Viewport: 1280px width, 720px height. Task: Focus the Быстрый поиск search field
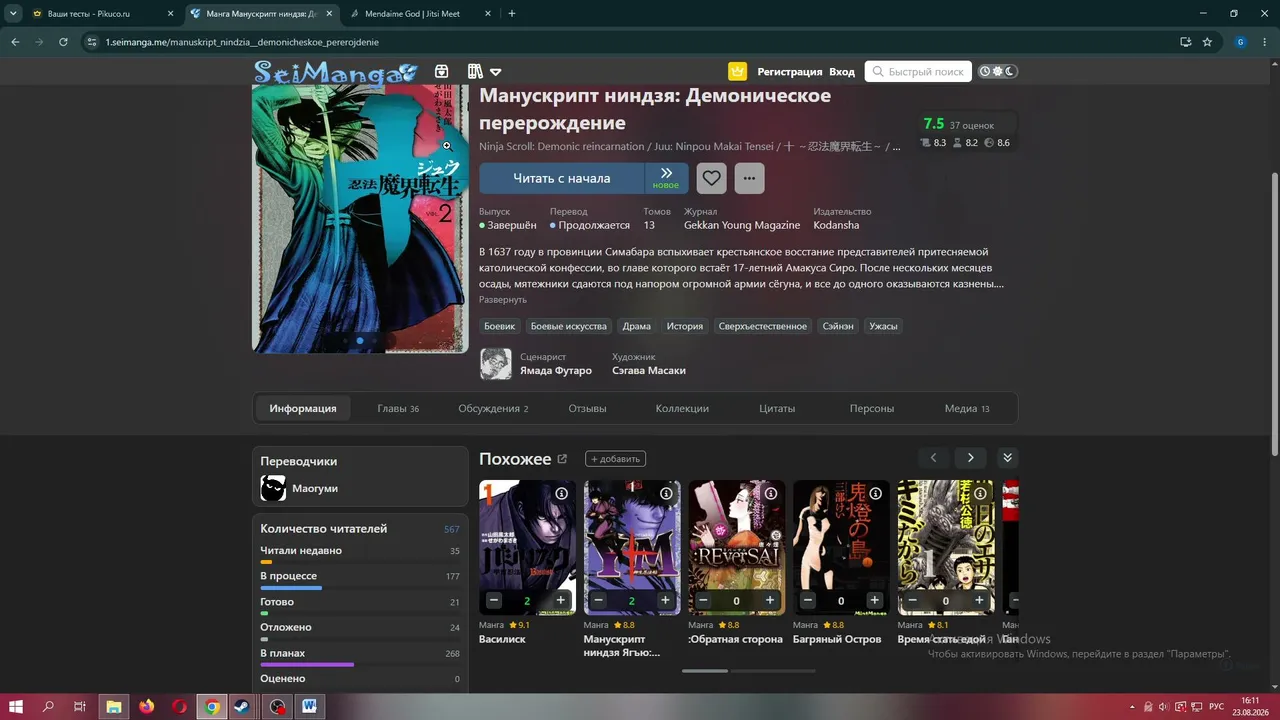tap(918, 72)
